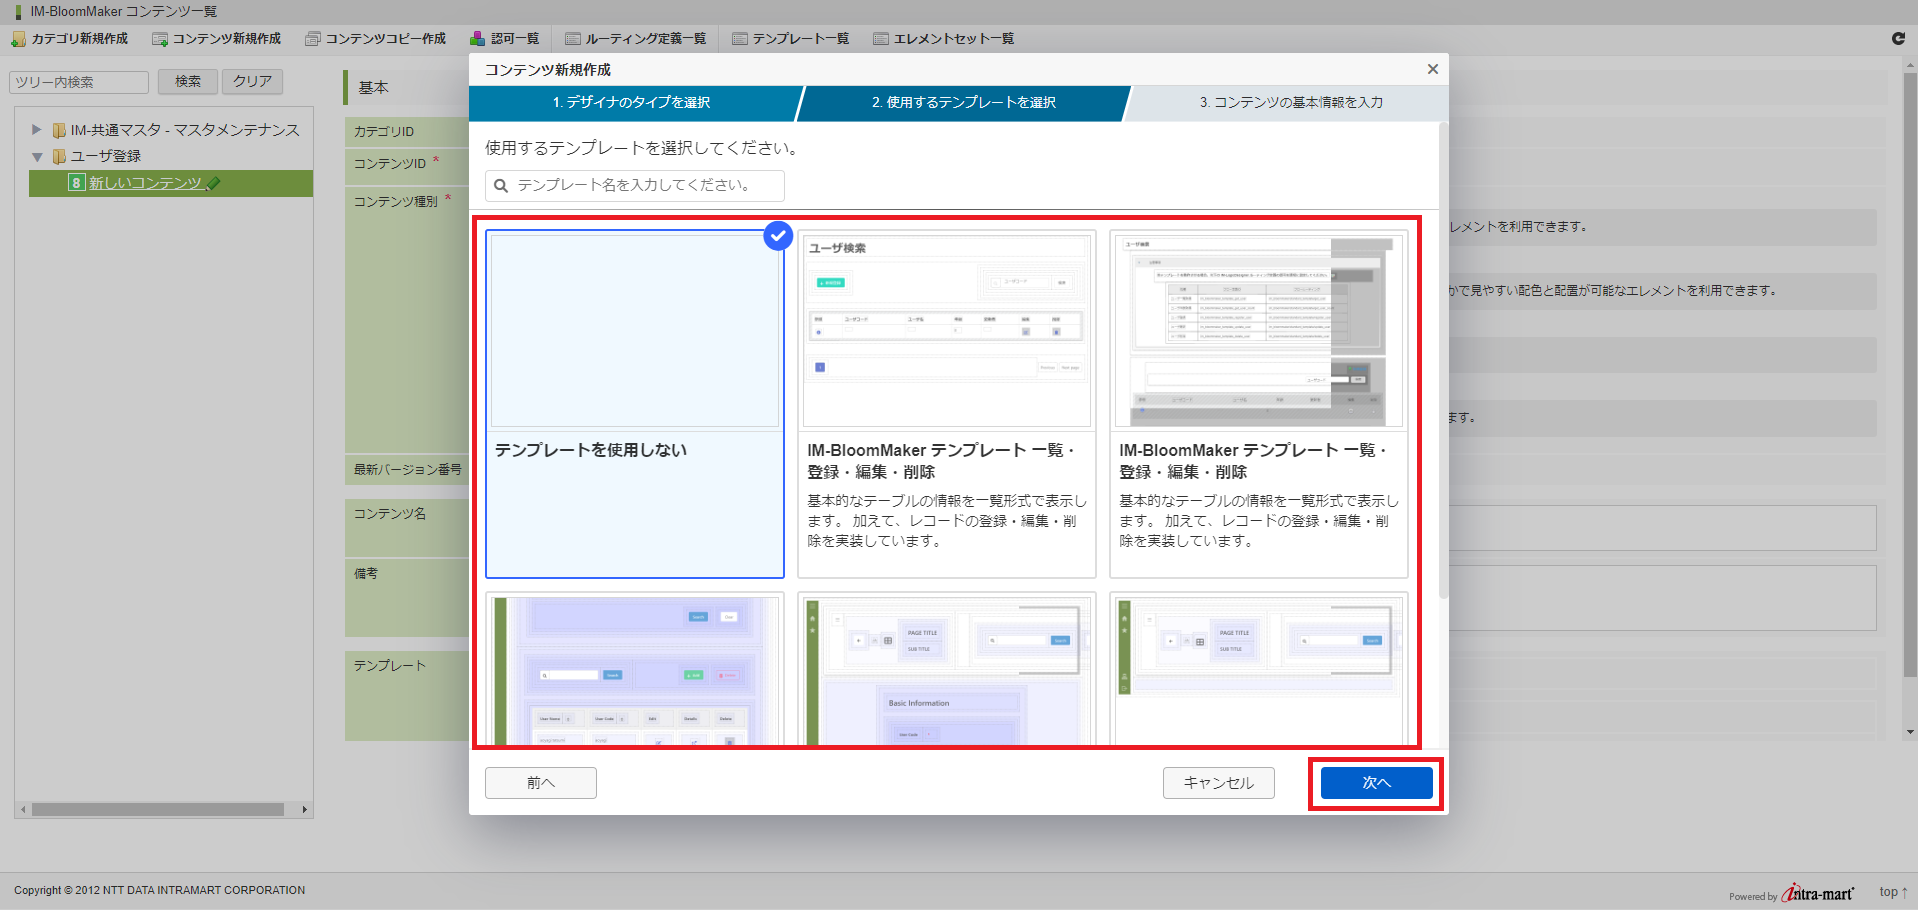Collapse the ユーザ登録 tree node

tap(37, 157)
